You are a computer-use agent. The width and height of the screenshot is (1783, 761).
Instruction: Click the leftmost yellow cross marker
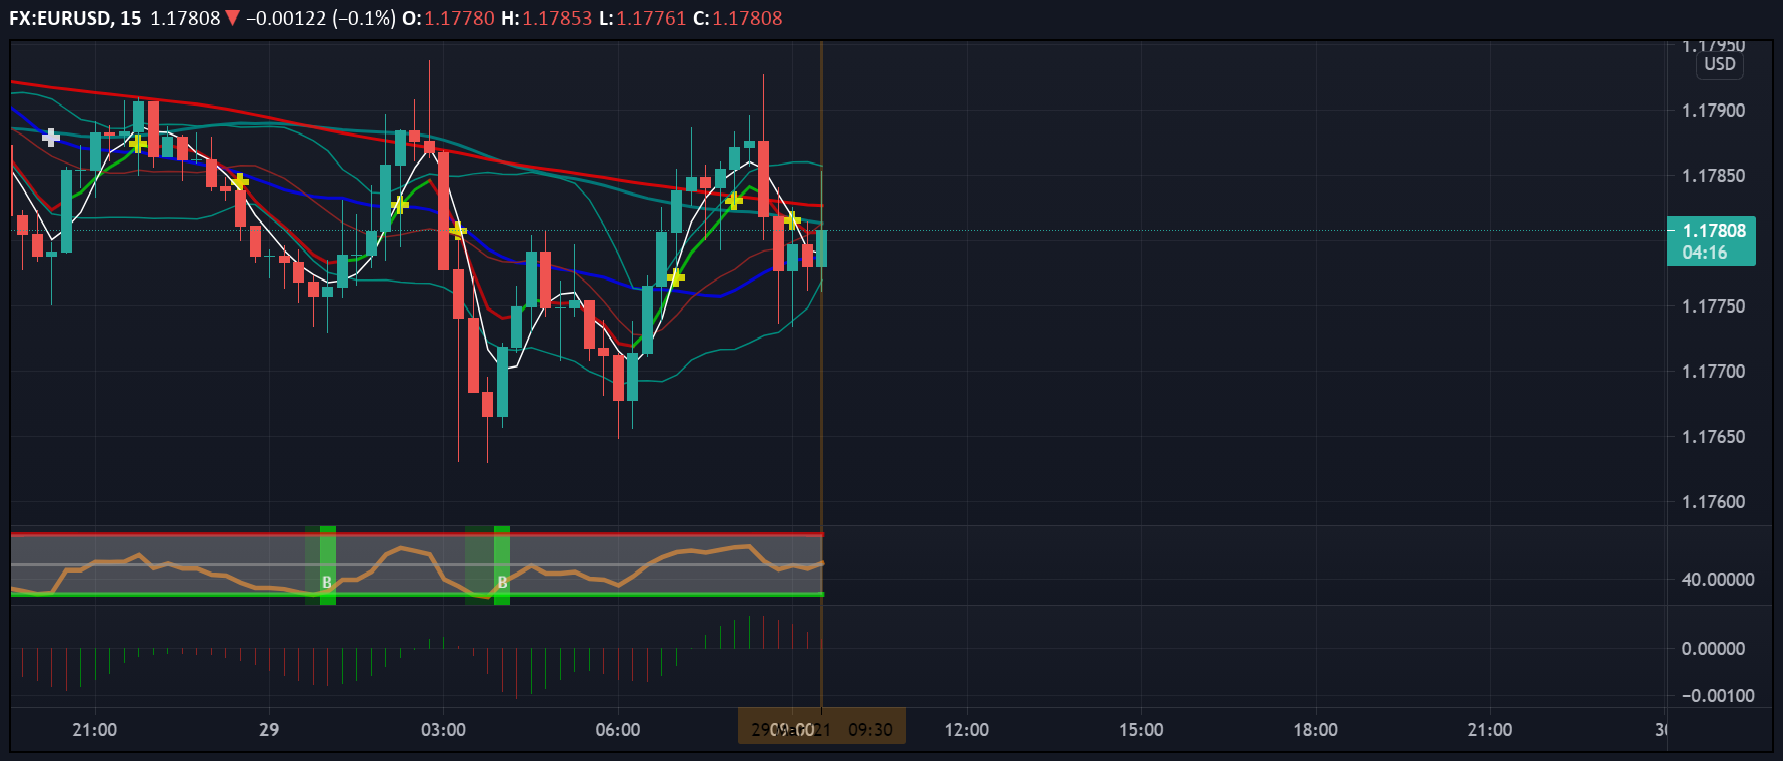pyautogui.click(x=138, y=144)
